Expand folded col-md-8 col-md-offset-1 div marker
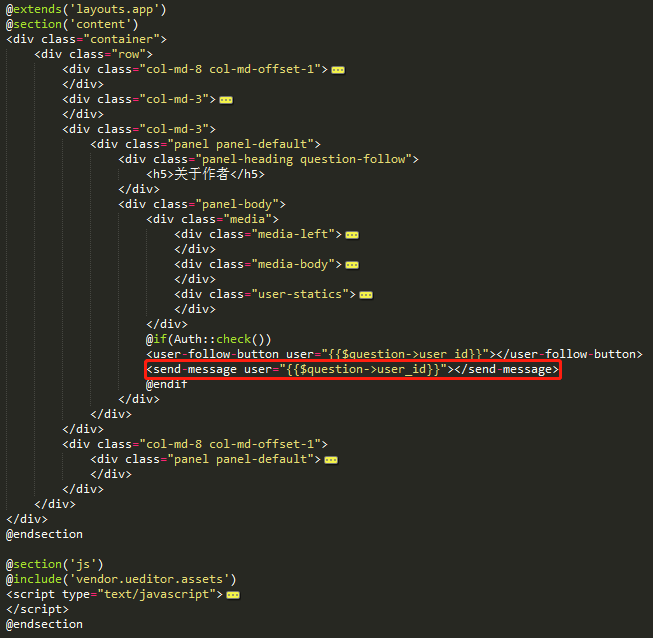Viewport: 653px width, 638px height. tap(338, 70)
